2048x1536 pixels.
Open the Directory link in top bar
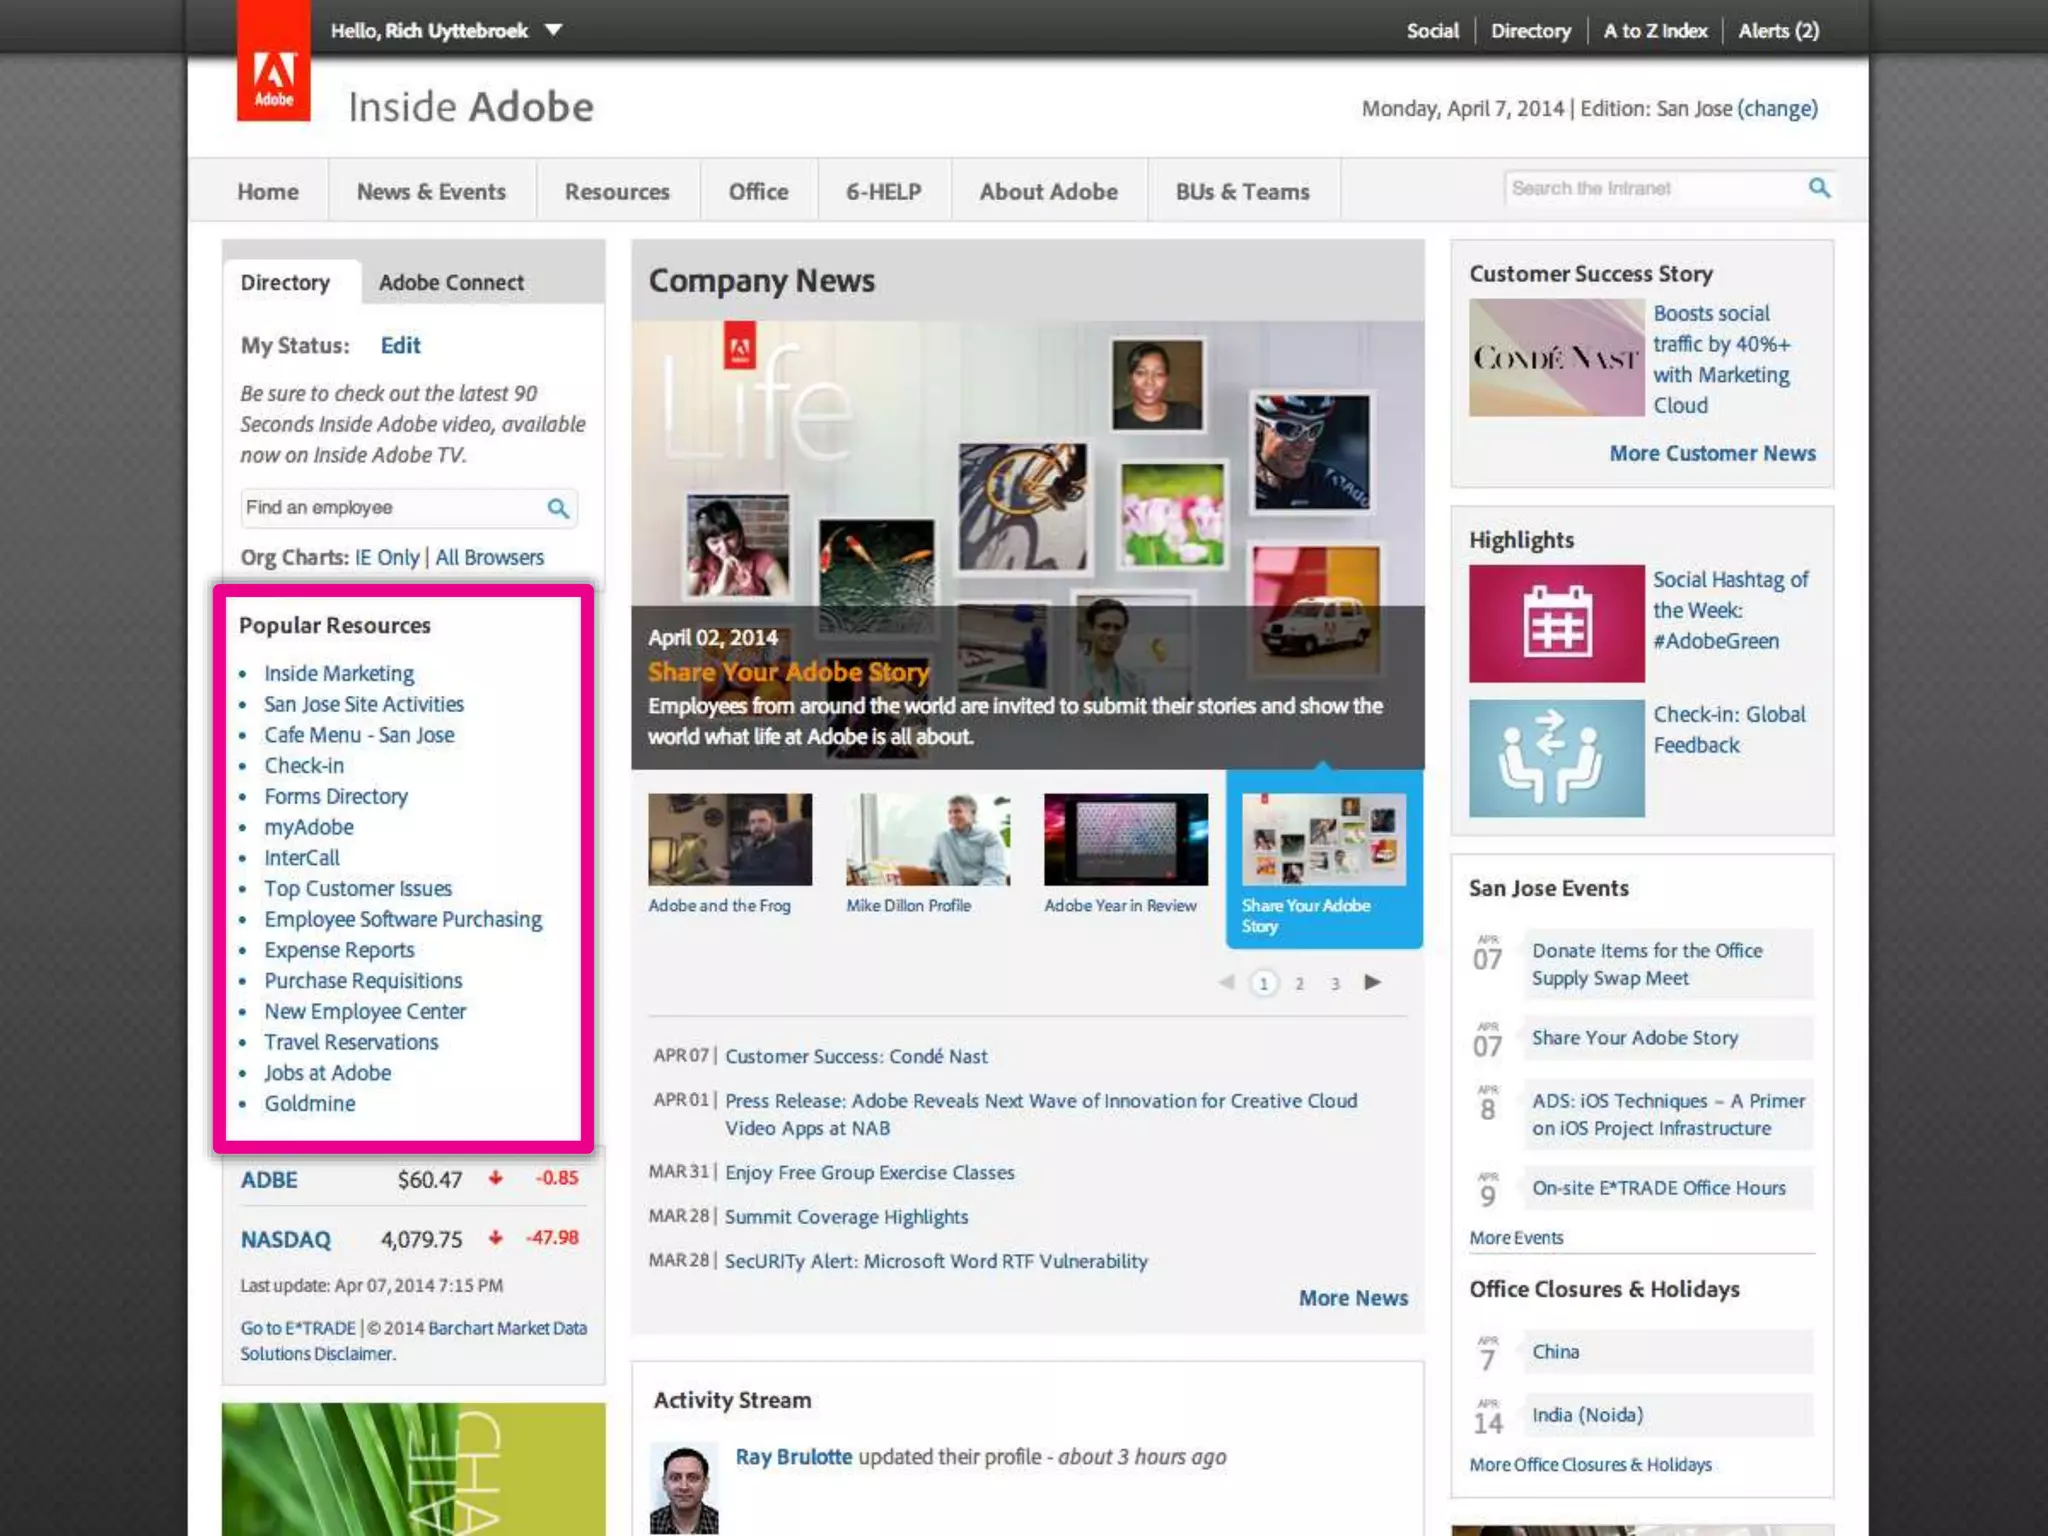[x=1530, y=31]
